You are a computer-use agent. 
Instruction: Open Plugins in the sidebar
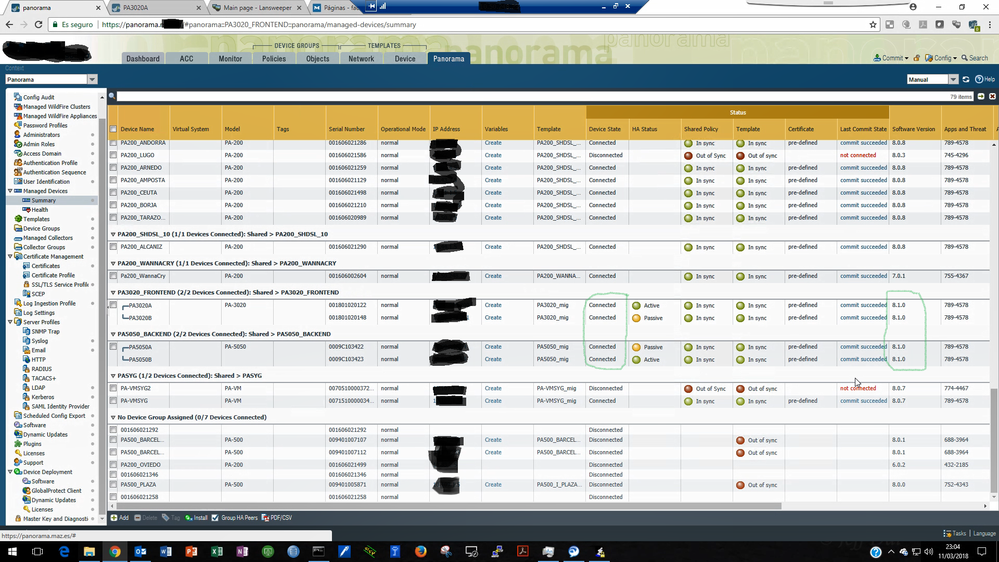[x=32, y=444]
